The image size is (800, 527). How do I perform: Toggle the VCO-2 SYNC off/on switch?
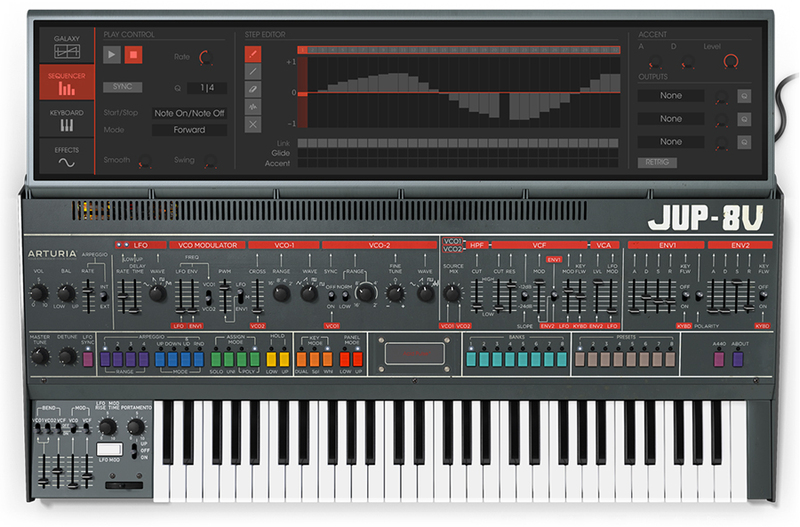(x=331, y=296)
